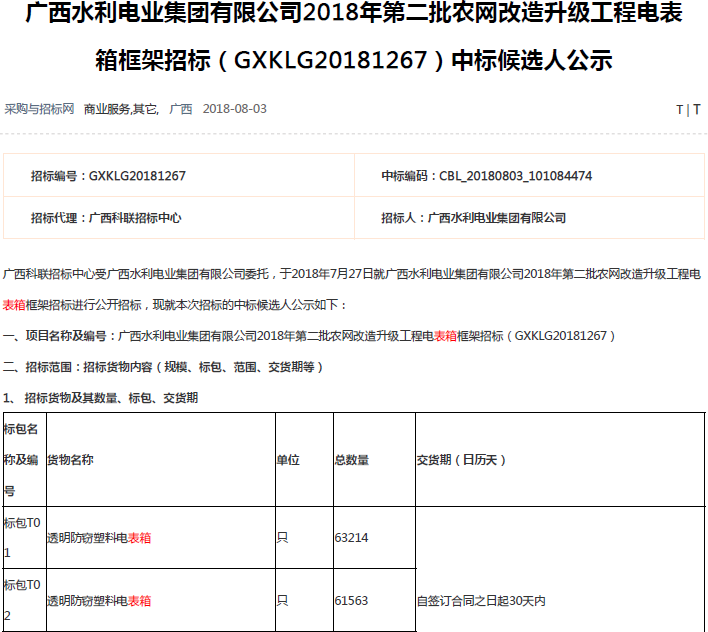Image resolution: width=708 pixels, height=632 pixels.
Task: Click the right T font size control
Action: coord(697,109)
